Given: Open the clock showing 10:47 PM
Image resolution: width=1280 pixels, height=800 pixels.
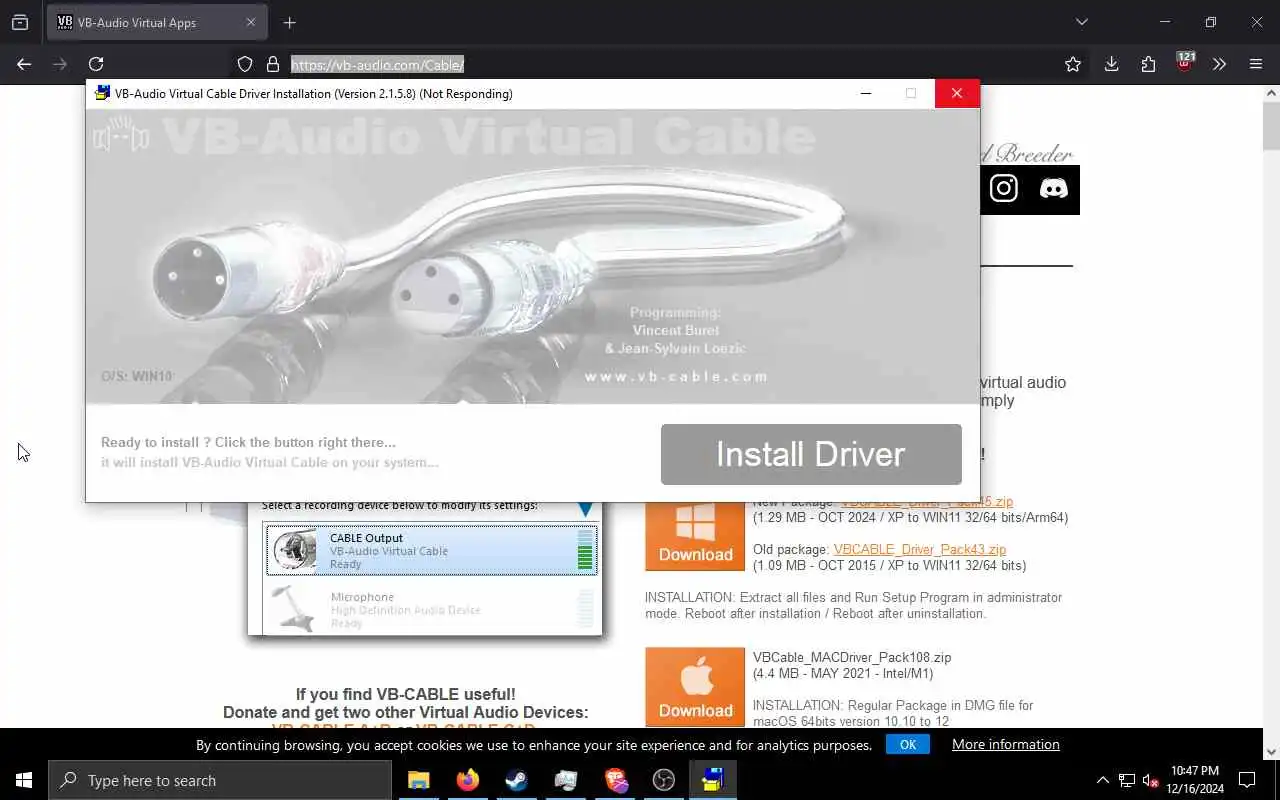Looking at the screenshot, I should [x=1196, y=780].
